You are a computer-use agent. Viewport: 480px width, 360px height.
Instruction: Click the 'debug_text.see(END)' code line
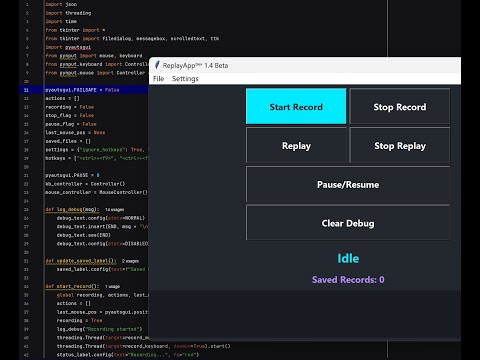point(83,235)
